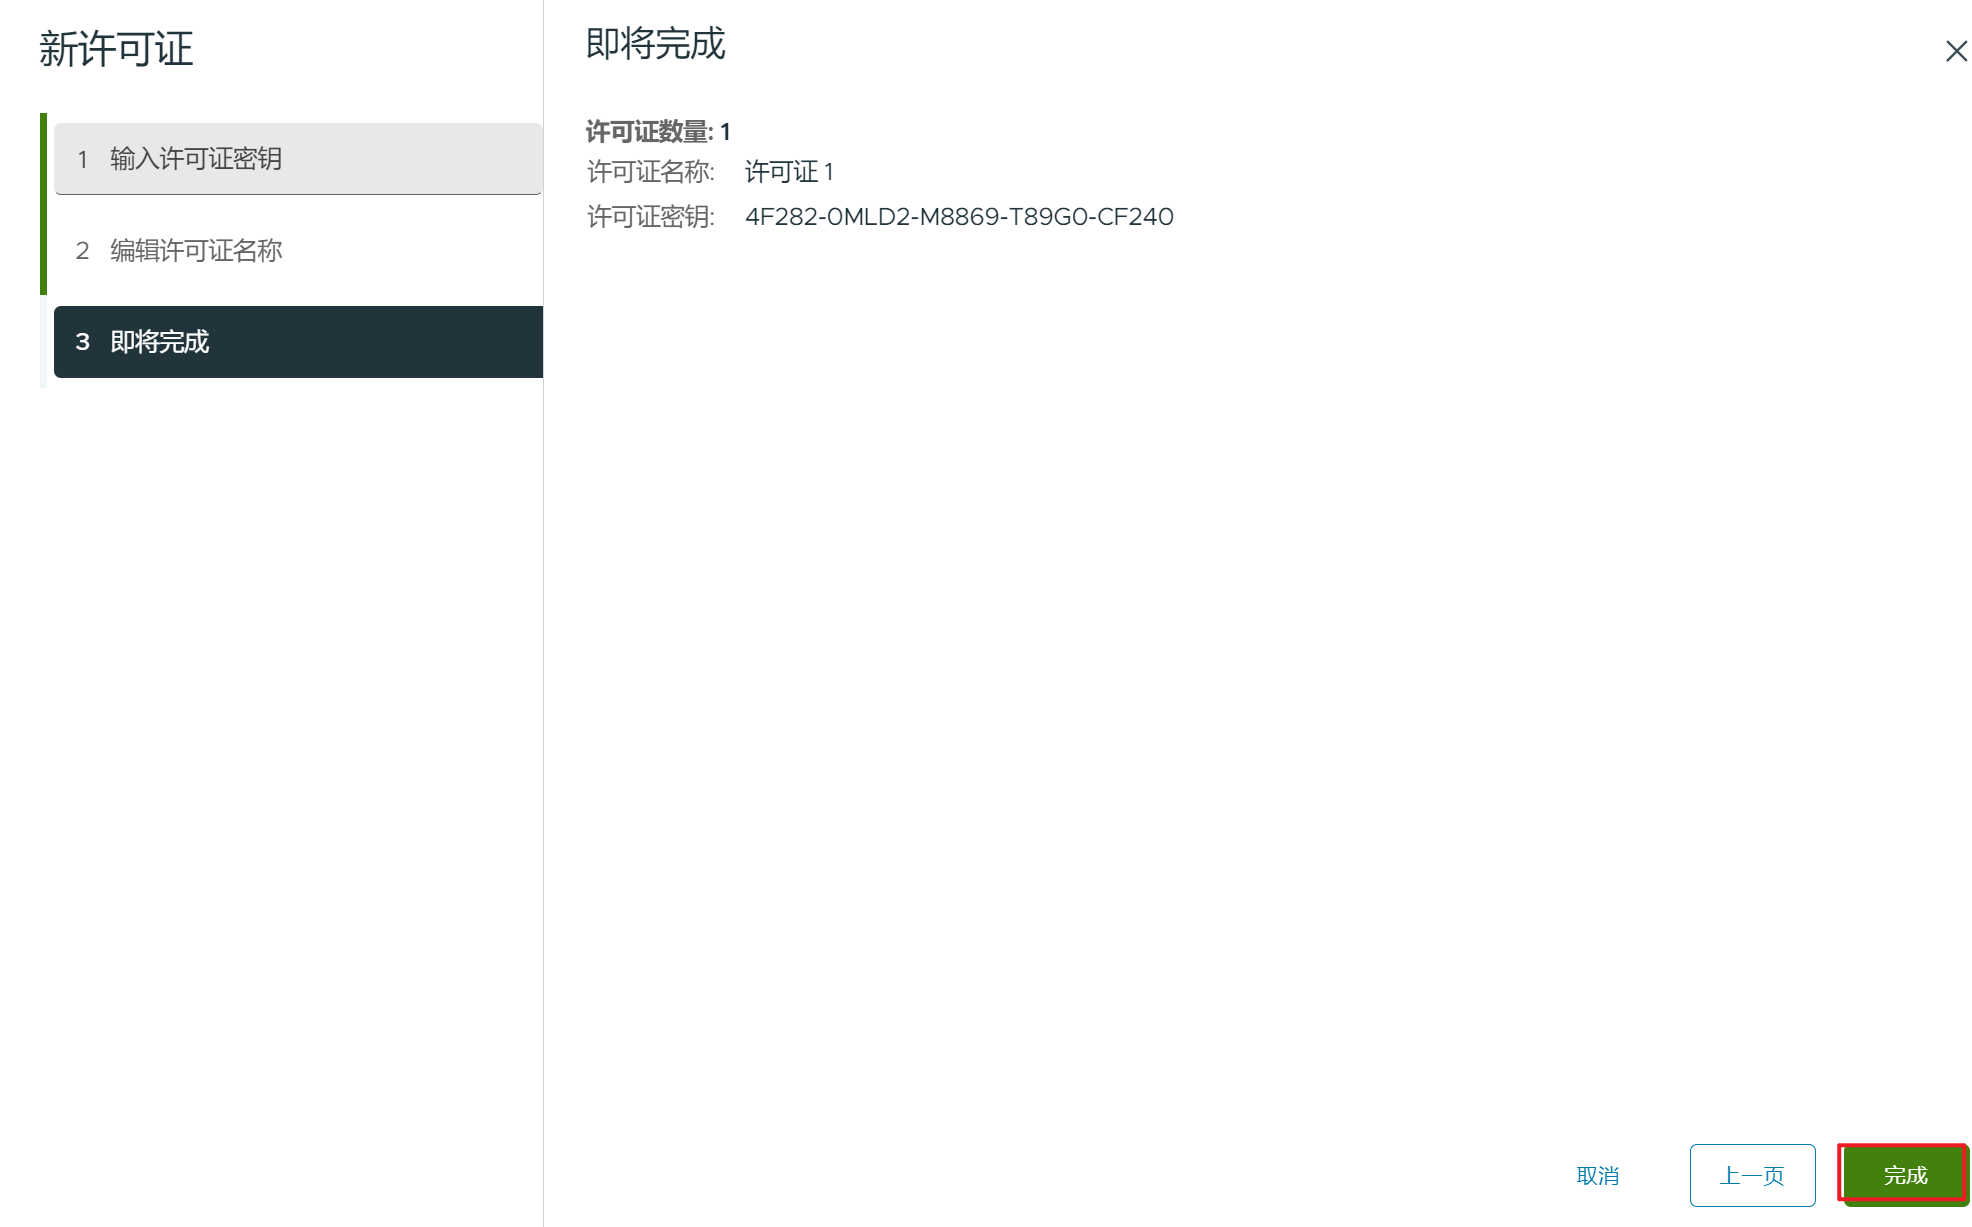Click green progress bar beside steps

[43, 204]
